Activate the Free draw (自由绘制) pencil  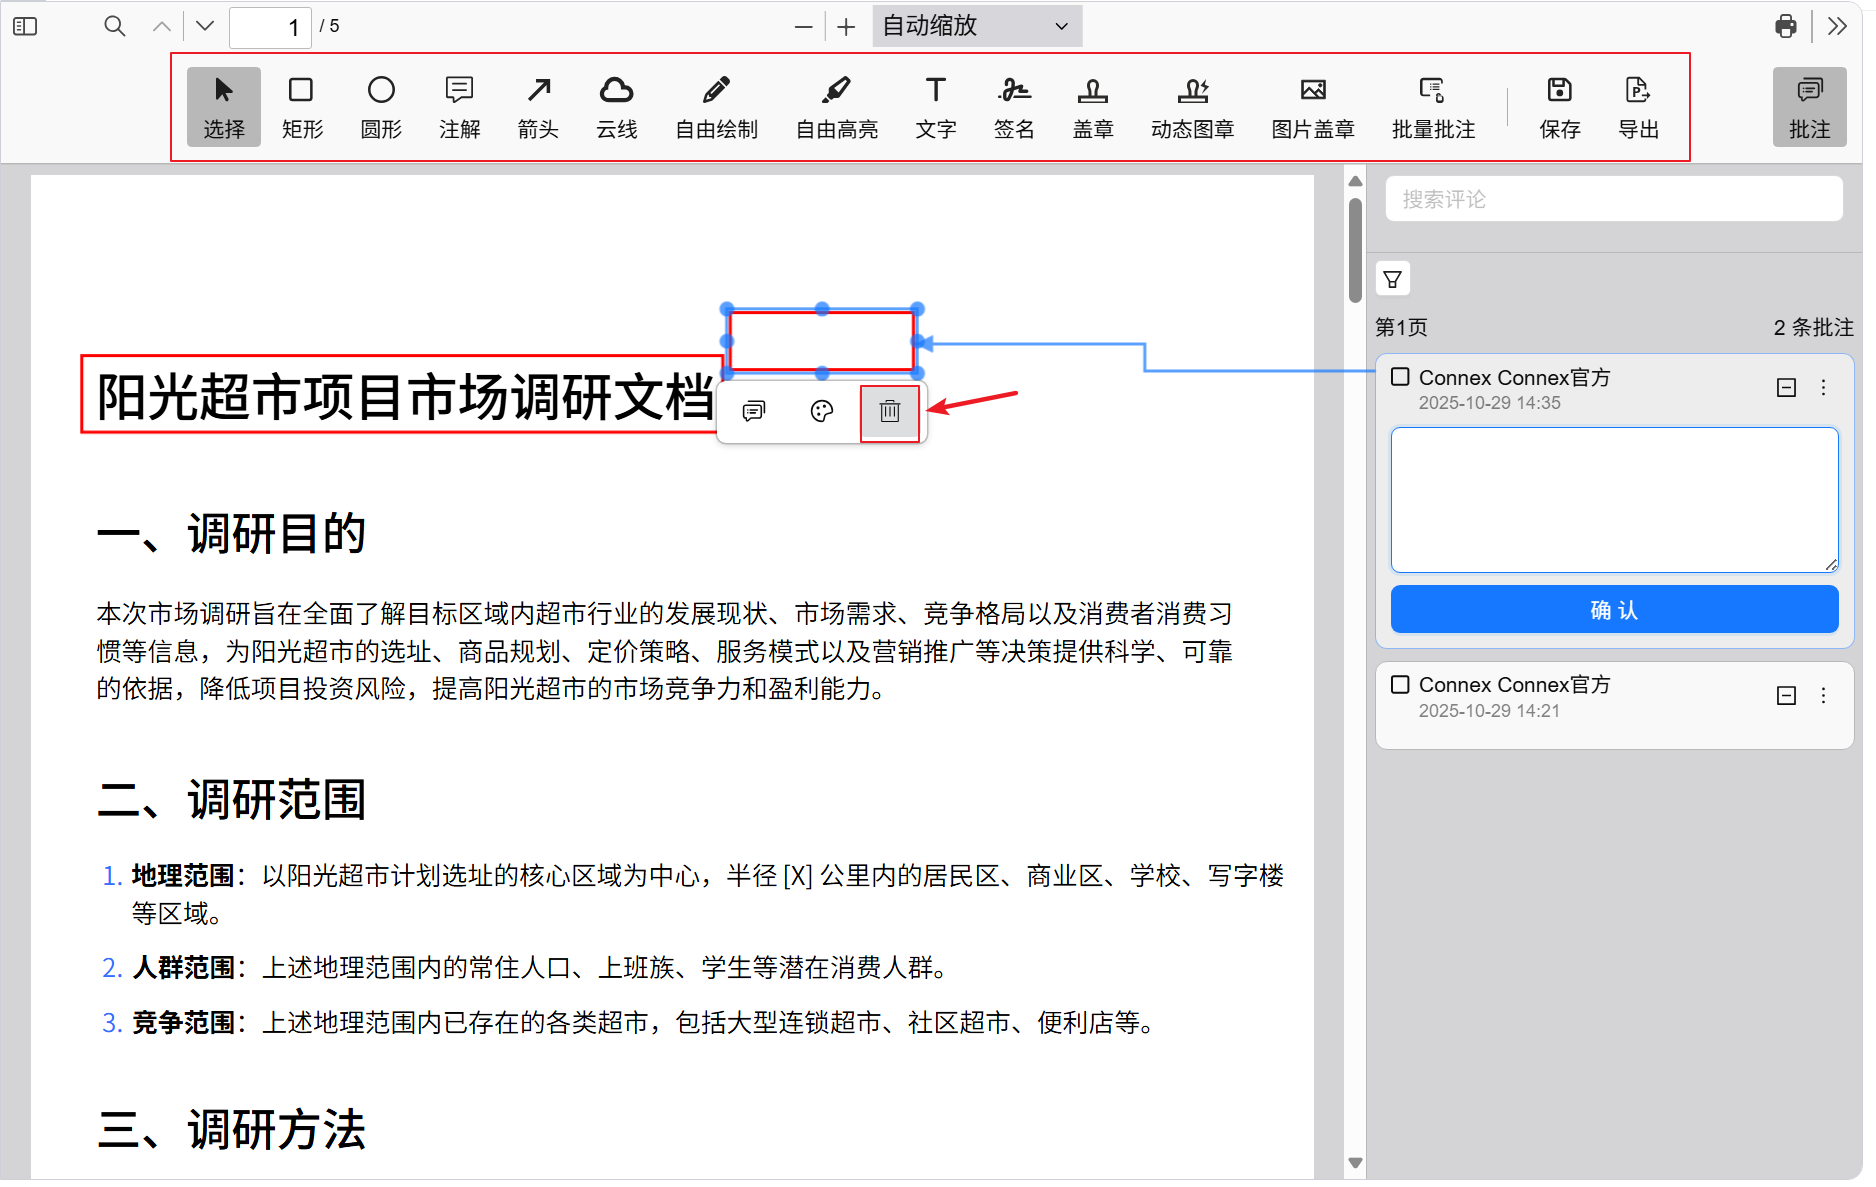pyautogui.click(x=716, y=107)
